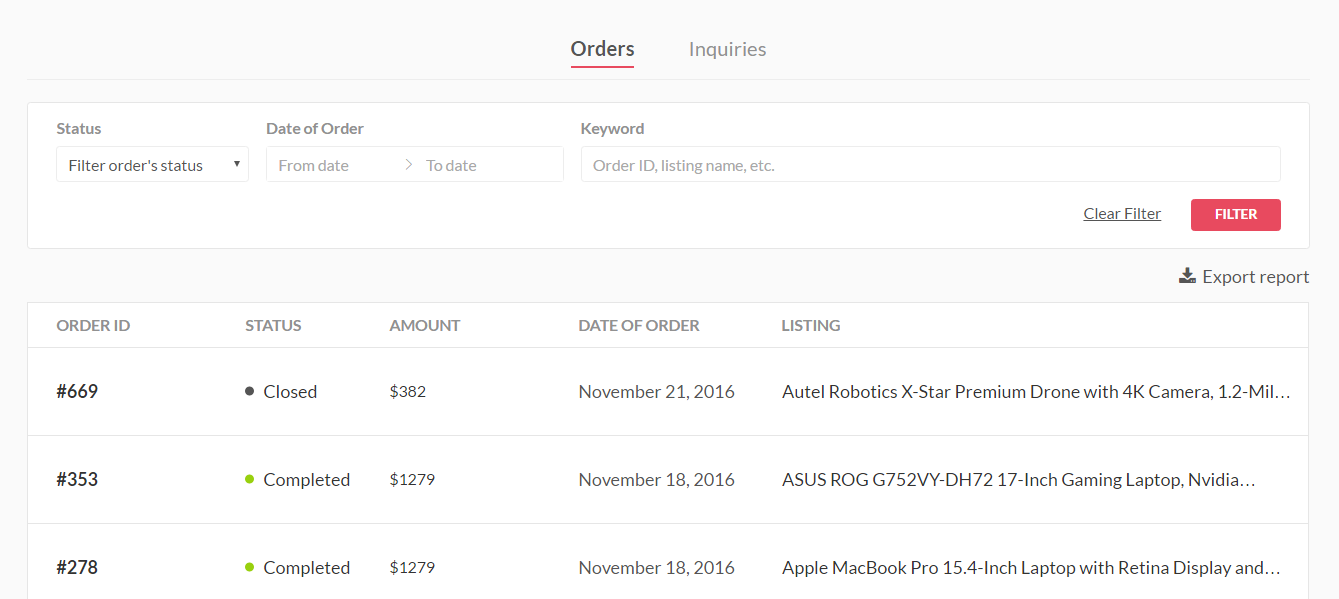
Task: Open order #278
Action: [x=77, y=567]
